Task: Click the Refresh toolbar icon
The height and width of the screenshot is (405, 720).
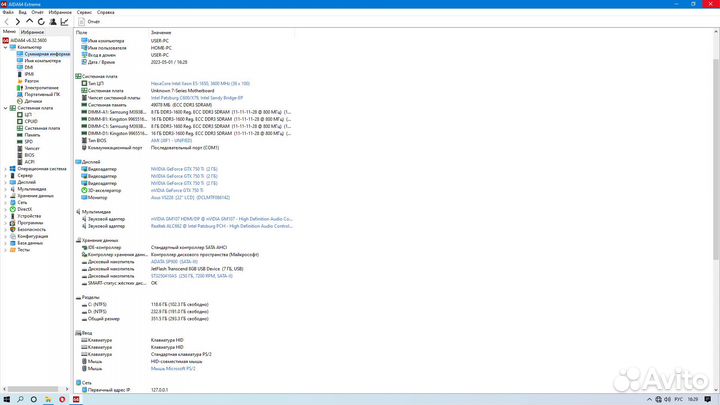Action: (41, 22)
